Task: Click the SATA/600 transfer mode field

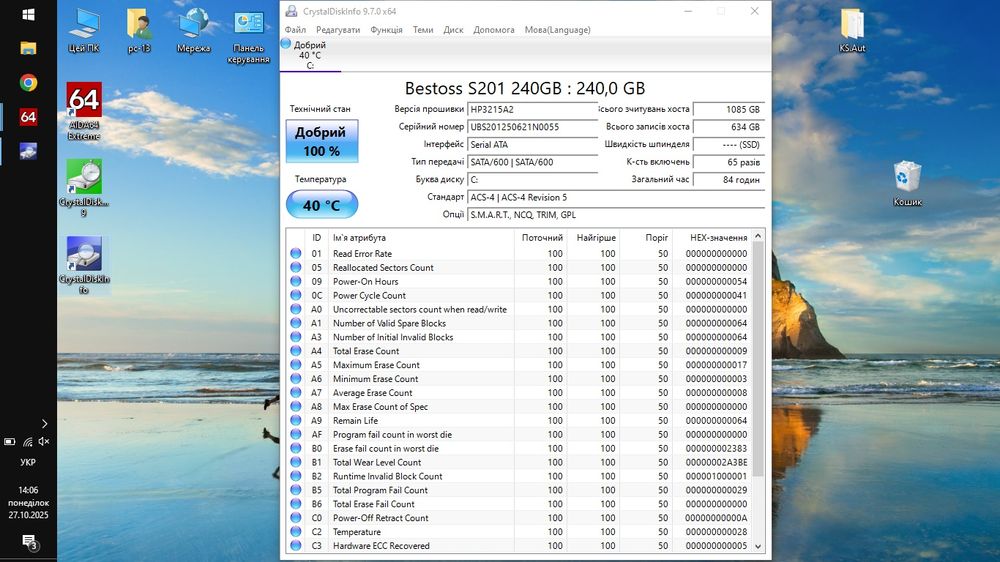Action: click(533, 162)
